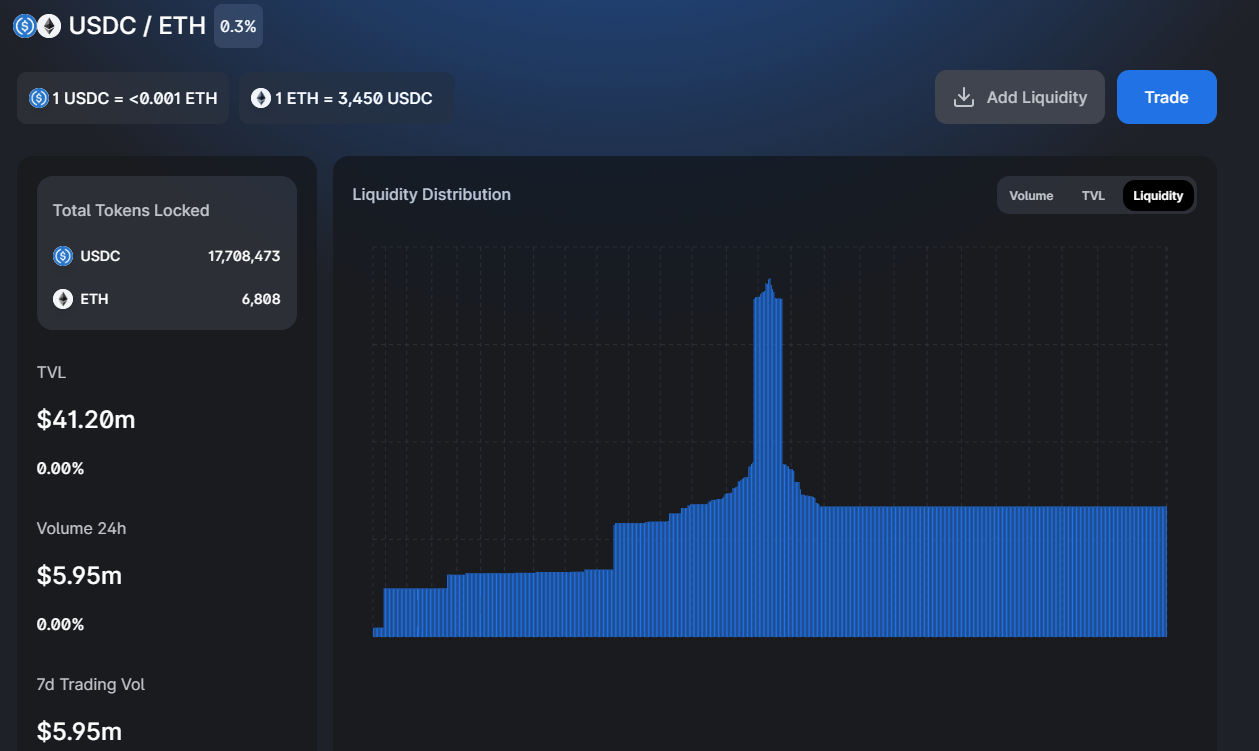
Task: Click the USDC icon in the price chip
Action: [x=39, y=98]
